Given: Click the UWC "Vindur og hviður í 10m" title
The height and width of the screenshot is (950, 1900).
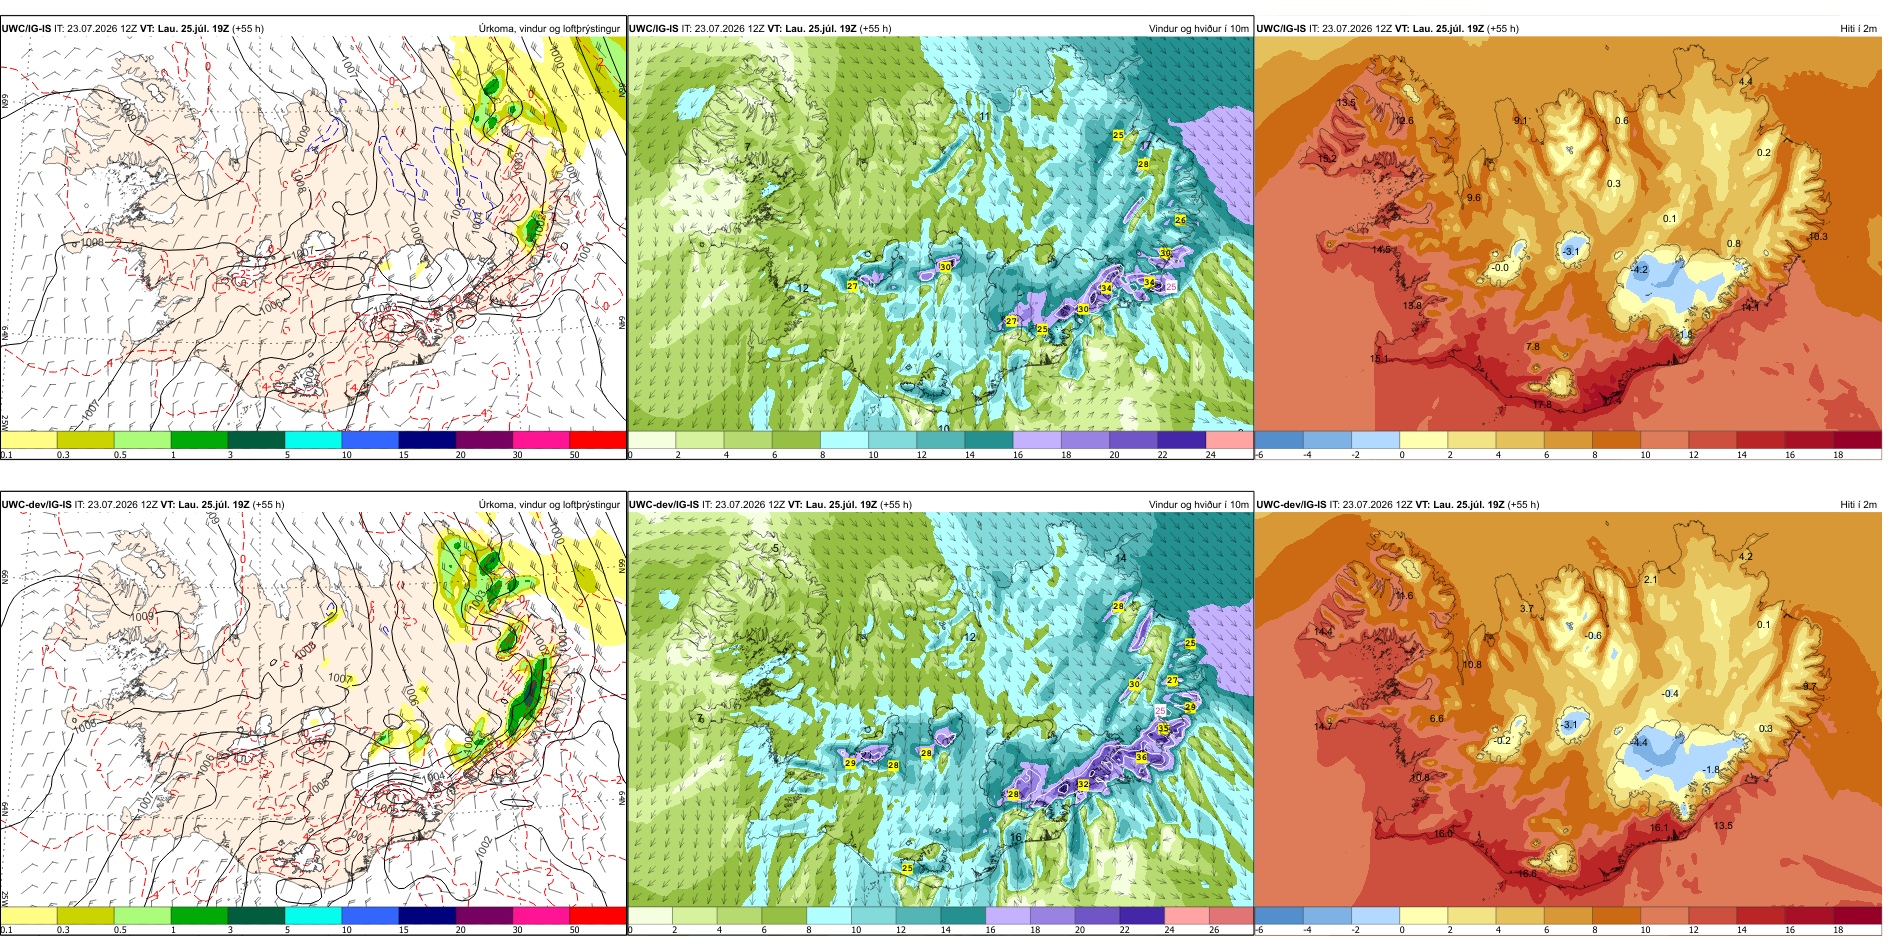Looking at the screenshot, I should (x=1198, y=29).
